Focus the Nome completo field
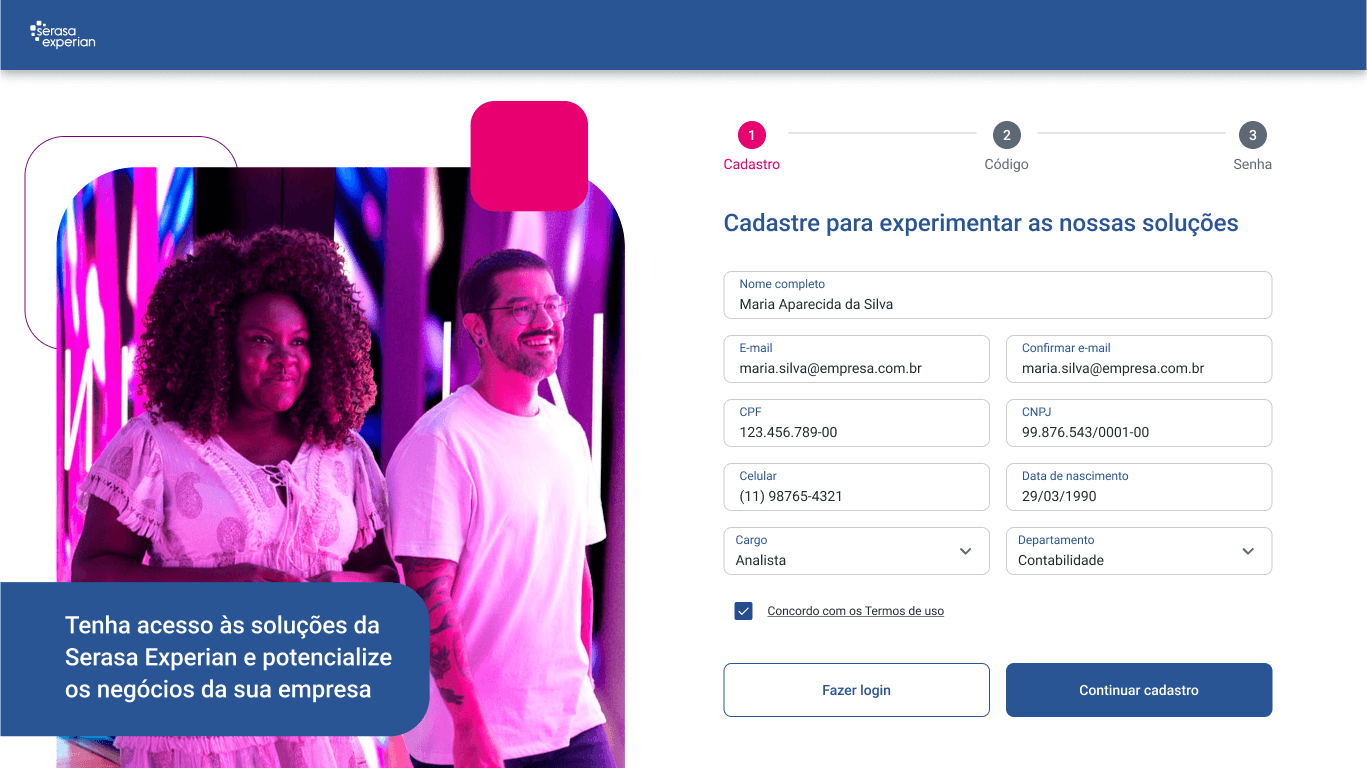Screen dimensions: 1367x768 (x=998, y=295)
